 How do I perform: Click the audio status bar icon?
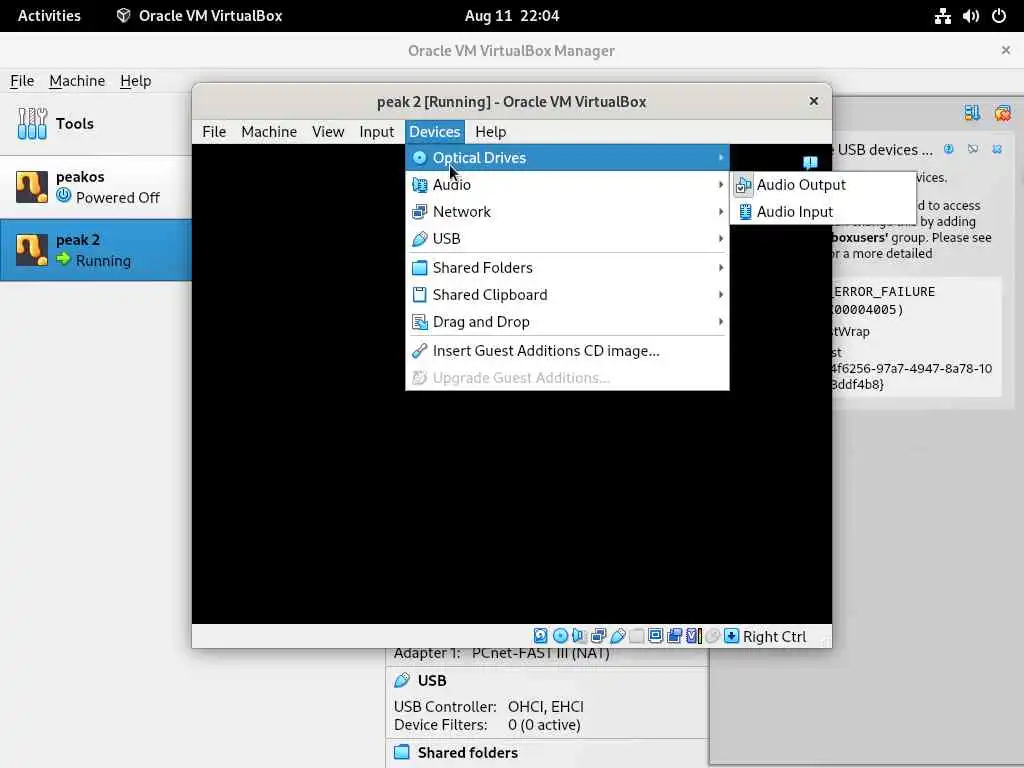pos(579,636)
